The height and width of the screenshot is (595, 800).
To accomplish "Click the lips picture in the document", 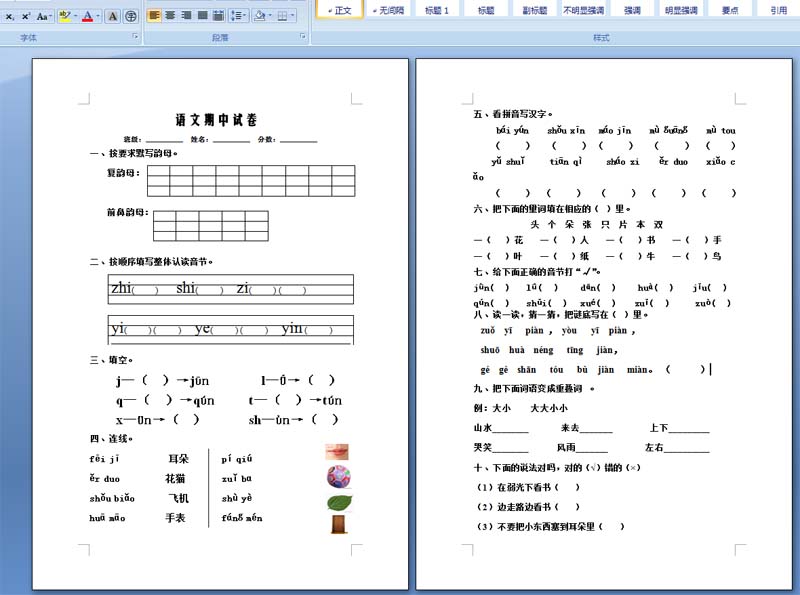I will 337,452.
